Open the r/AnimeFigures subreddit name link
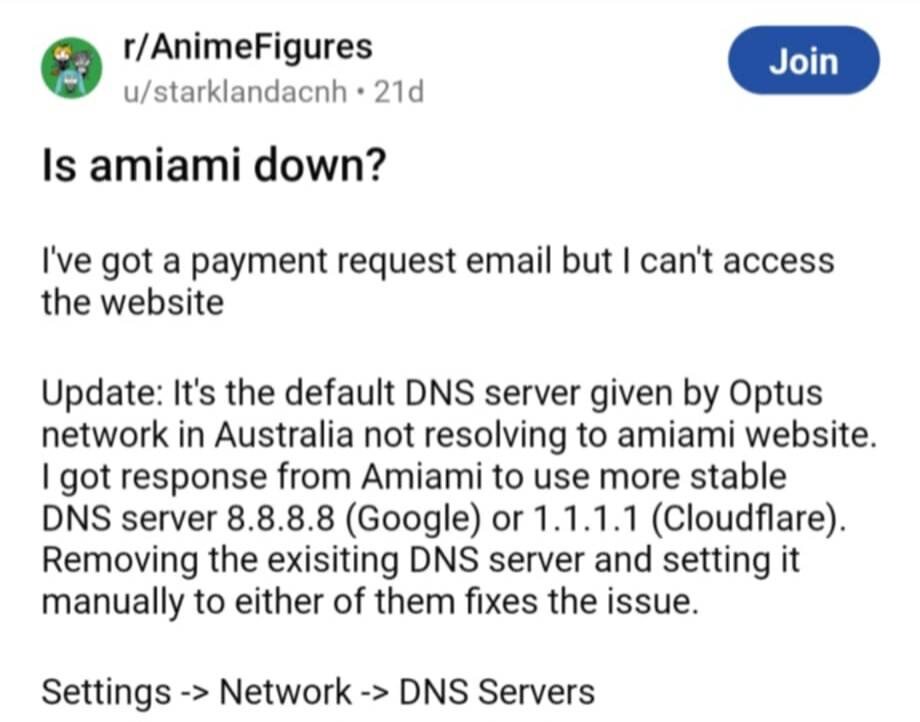The width and height of the screenshot is (920, 722). [248, 47]
